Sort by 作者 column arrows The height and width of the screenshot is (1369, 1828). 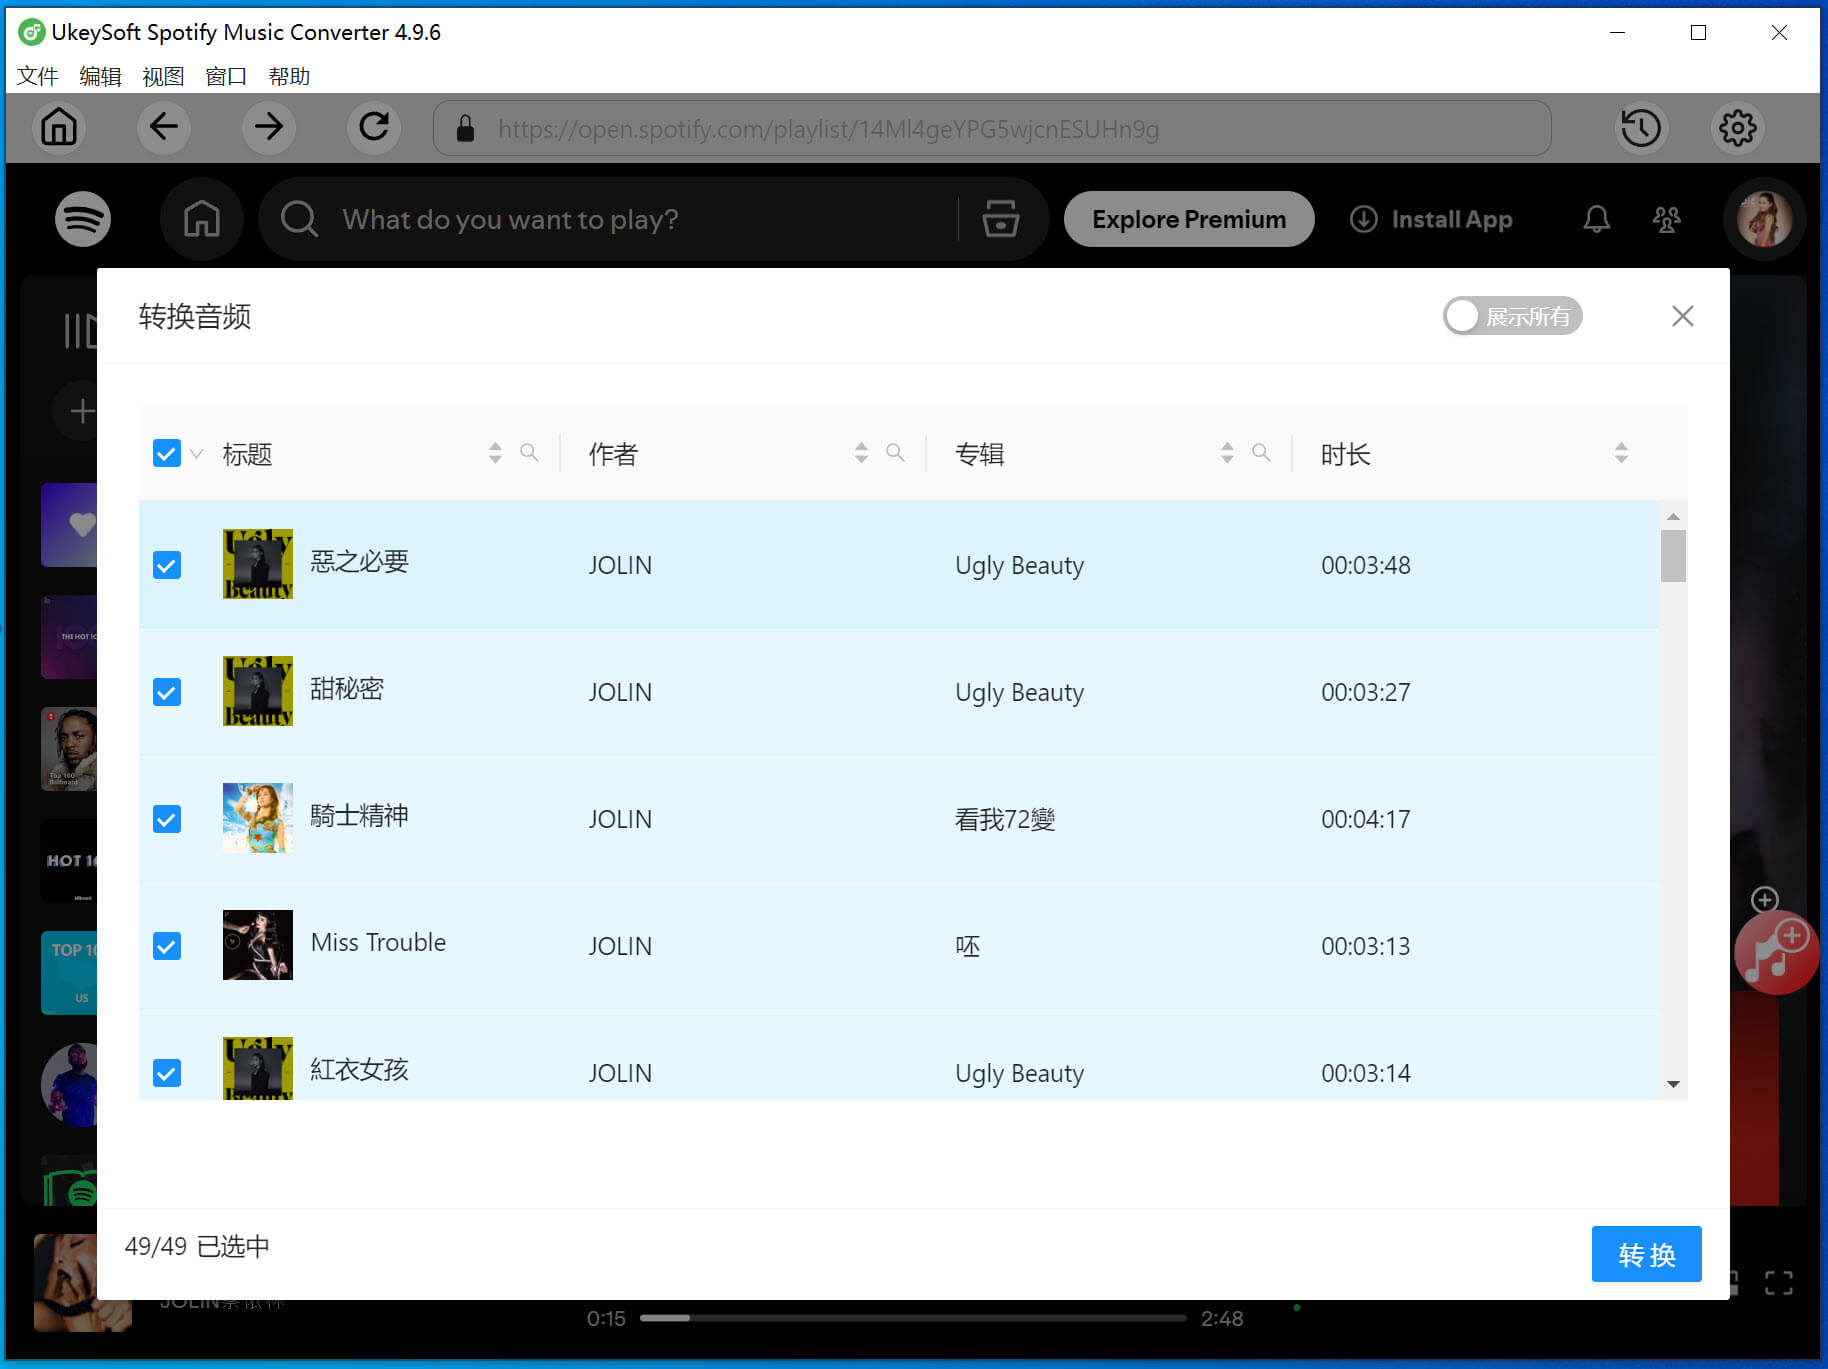point(861,453)
